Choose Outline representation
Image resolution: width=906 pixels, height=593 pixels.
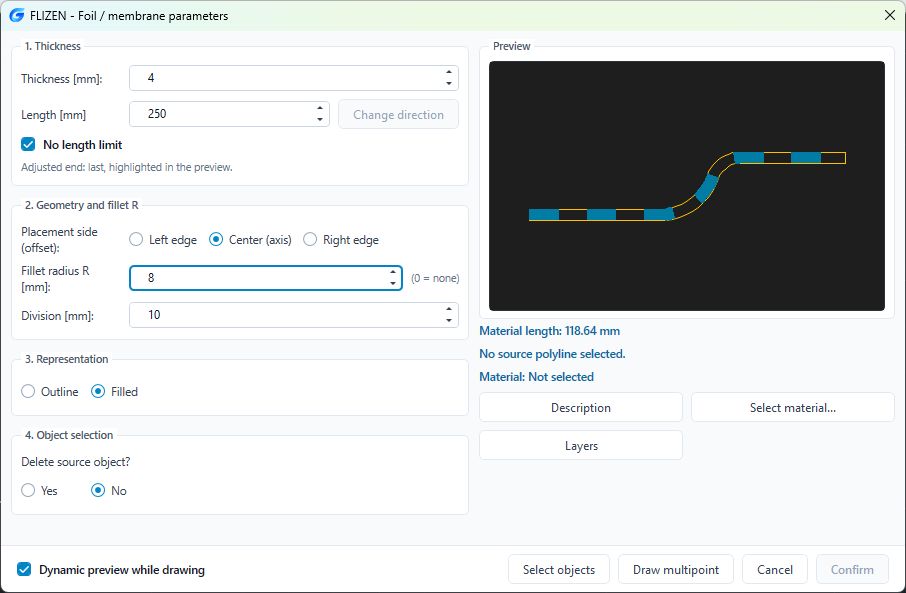coord(28,391)
